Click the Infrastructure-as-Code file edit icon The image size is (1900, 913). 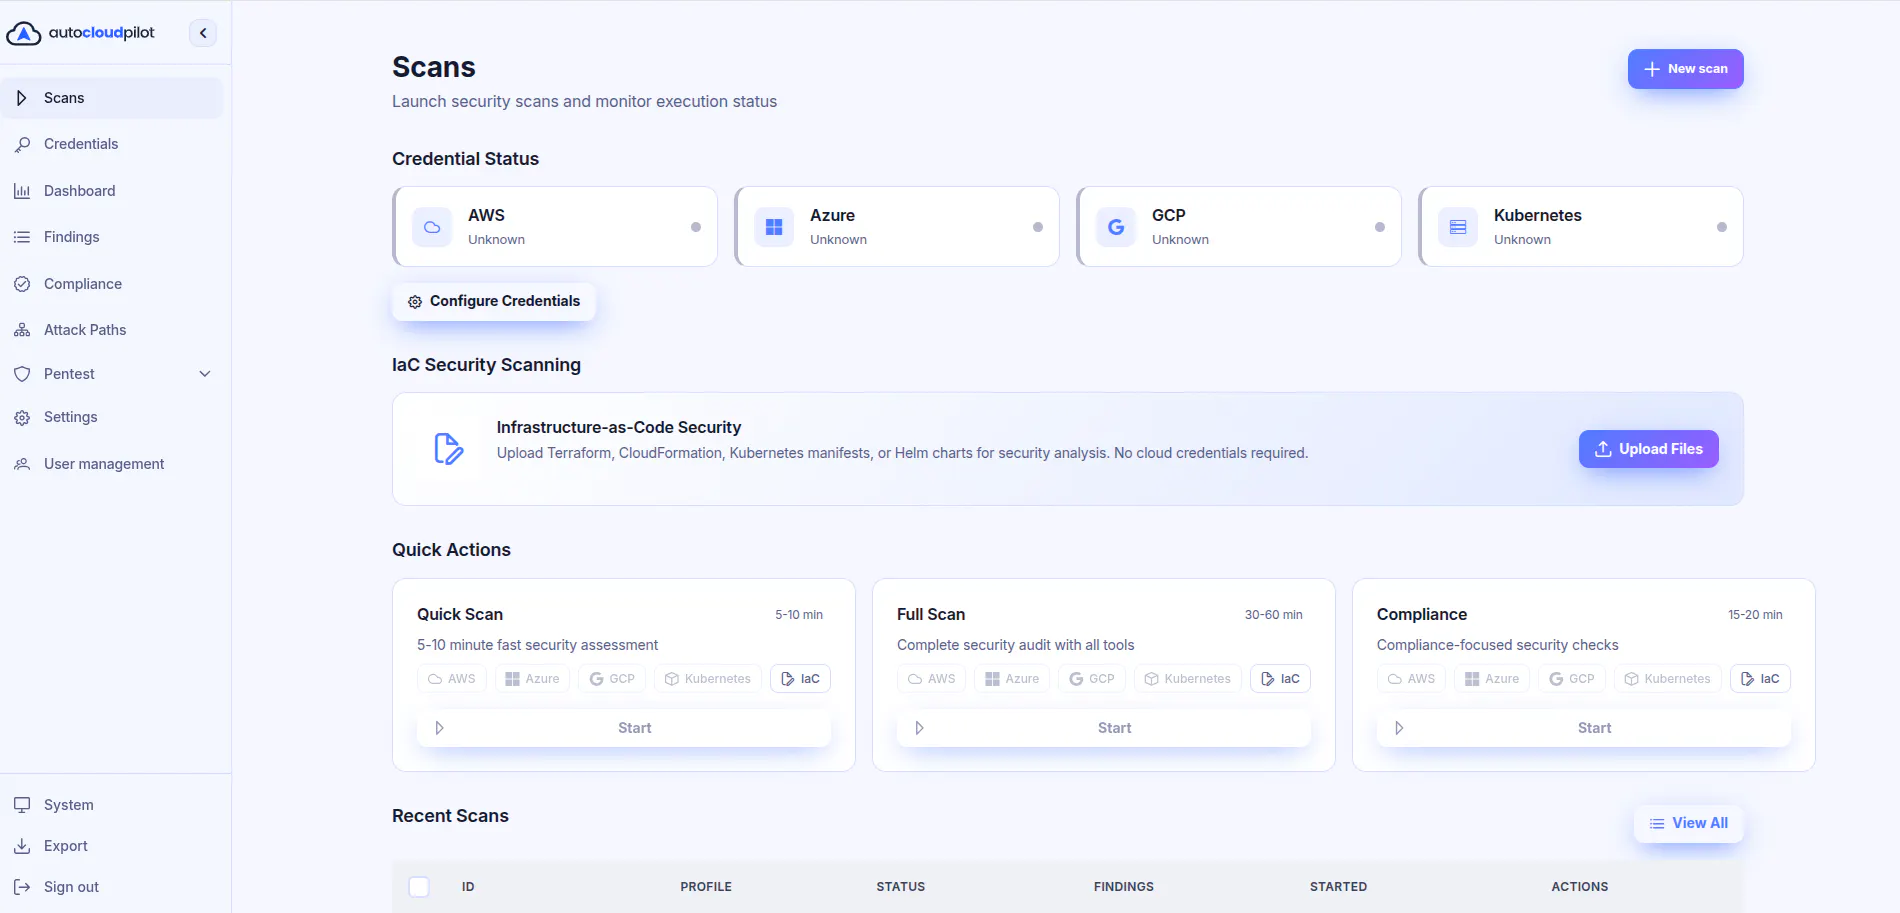coord(449,449)
